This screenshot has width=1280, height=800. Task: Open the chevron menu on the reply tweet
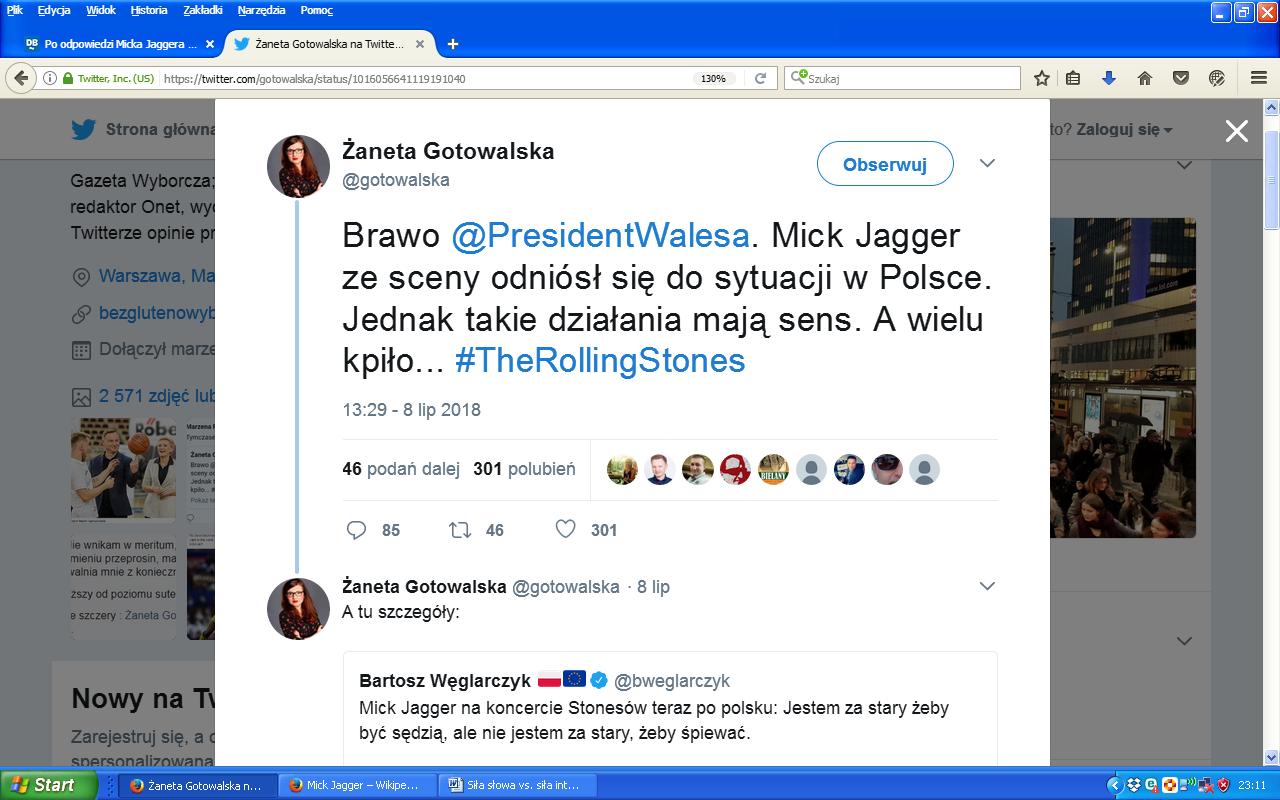987,586
